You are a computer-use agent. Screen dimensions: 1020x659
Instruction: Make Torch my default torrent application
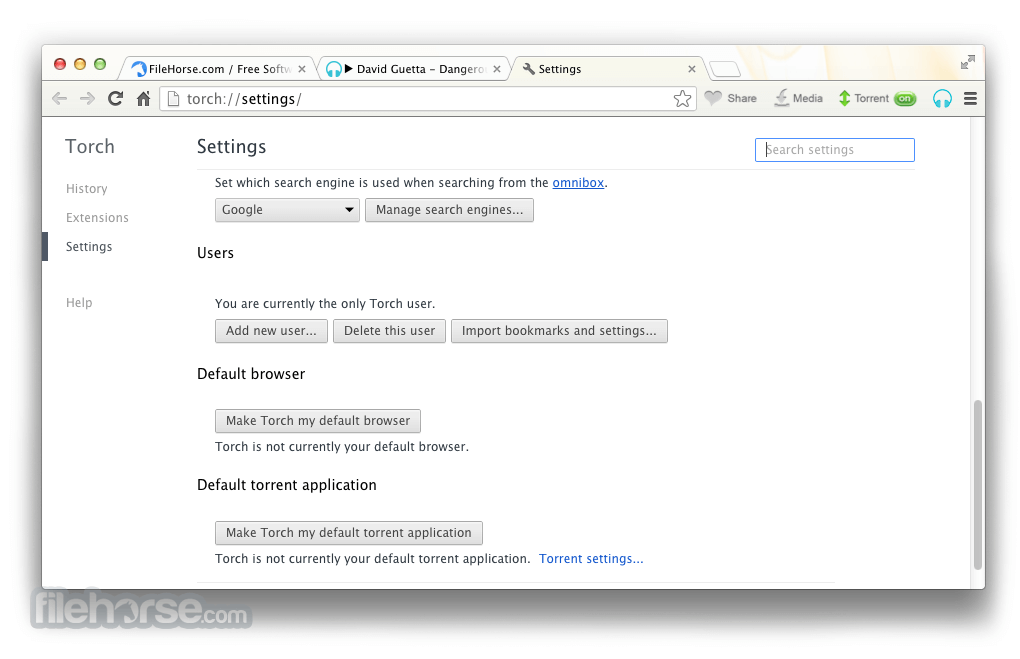(349, 533)
